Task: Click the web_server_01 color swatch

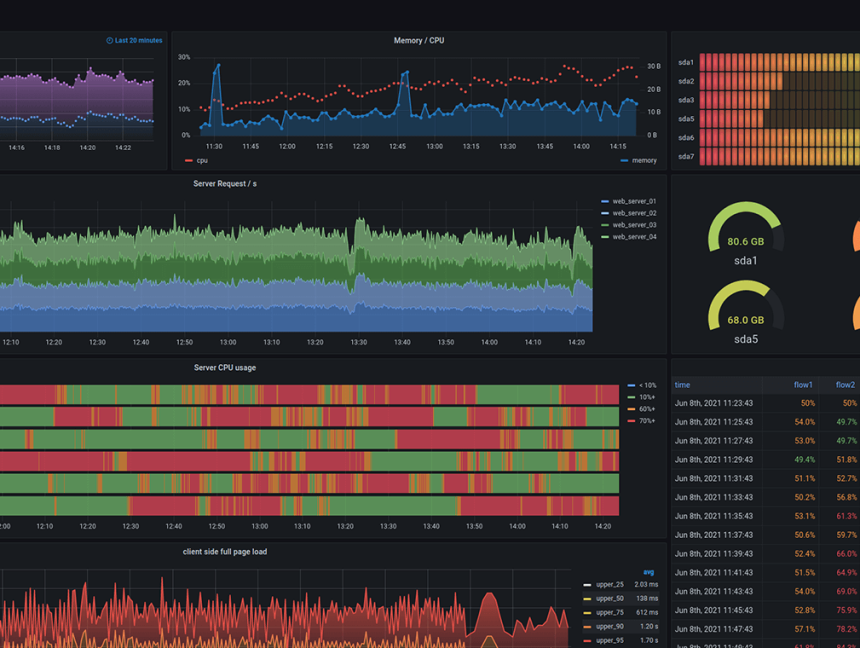Action: click(x=605, y=201)
